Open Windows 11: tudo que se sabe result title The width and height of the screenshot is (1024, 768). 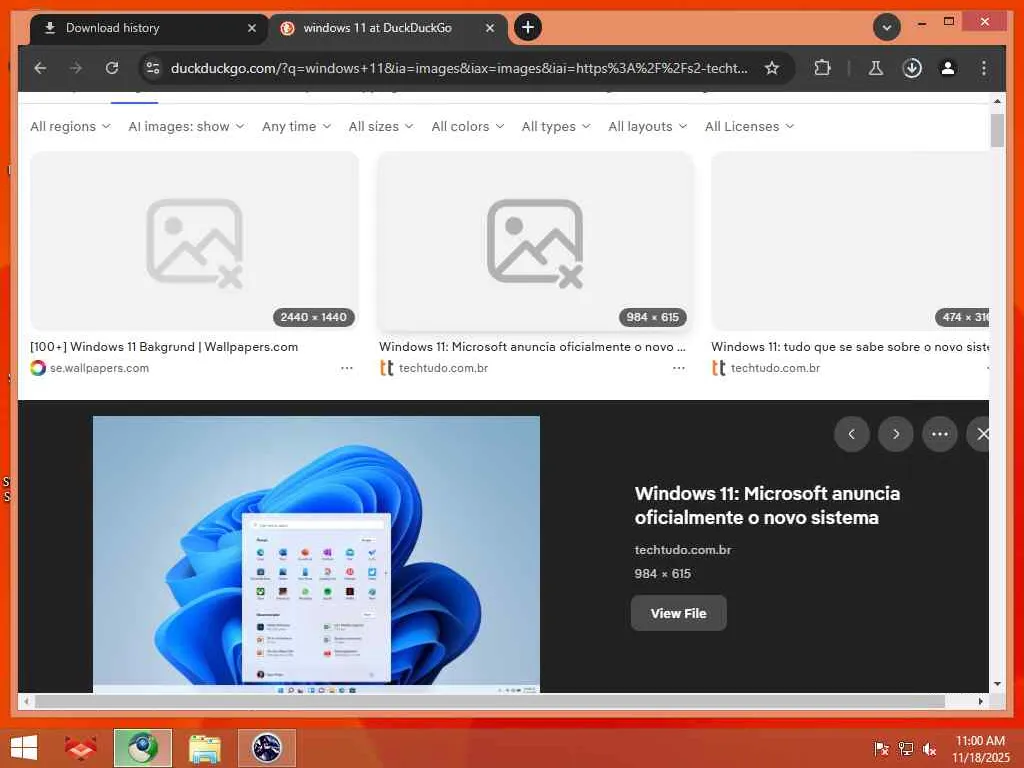(850, 347)
